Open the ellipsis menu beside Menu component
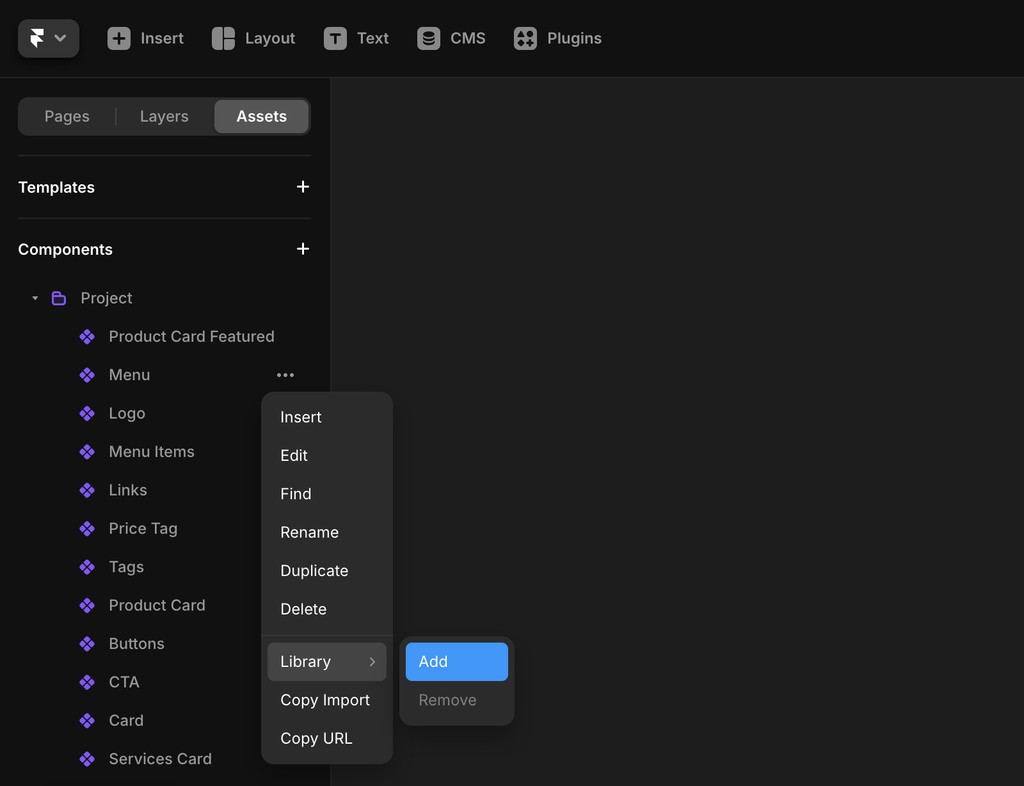Image resolution: width=1024 pixels, height=786 pixels. coord(285,375)
